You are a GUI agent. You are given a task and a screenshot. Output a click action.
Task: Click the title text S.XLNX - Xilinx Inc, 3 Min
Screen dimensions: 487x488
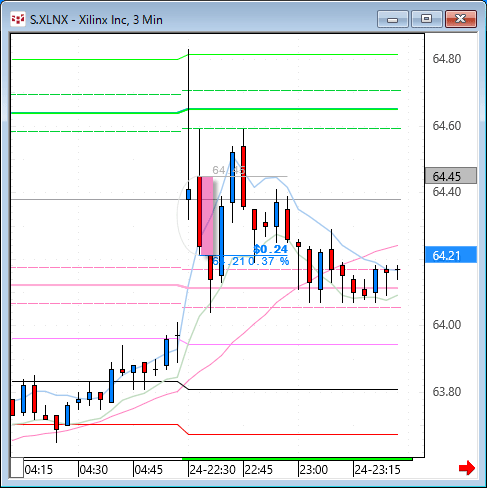coord(96,20)
